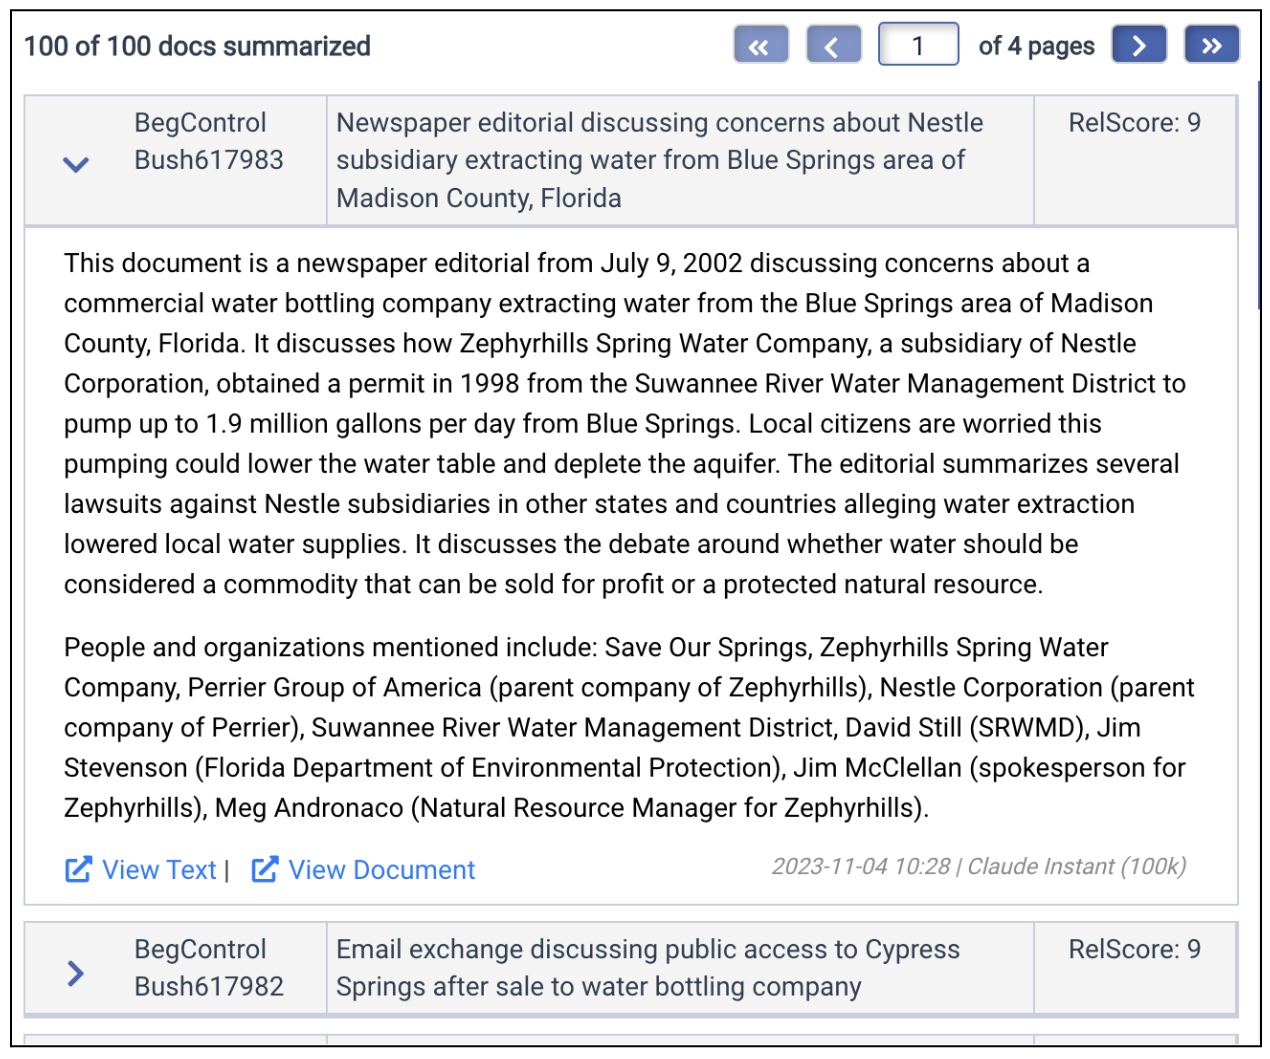Click RelScore 9 in the Bush617983 row
1270x1059 pixels.
click(x=1134, y=123)
